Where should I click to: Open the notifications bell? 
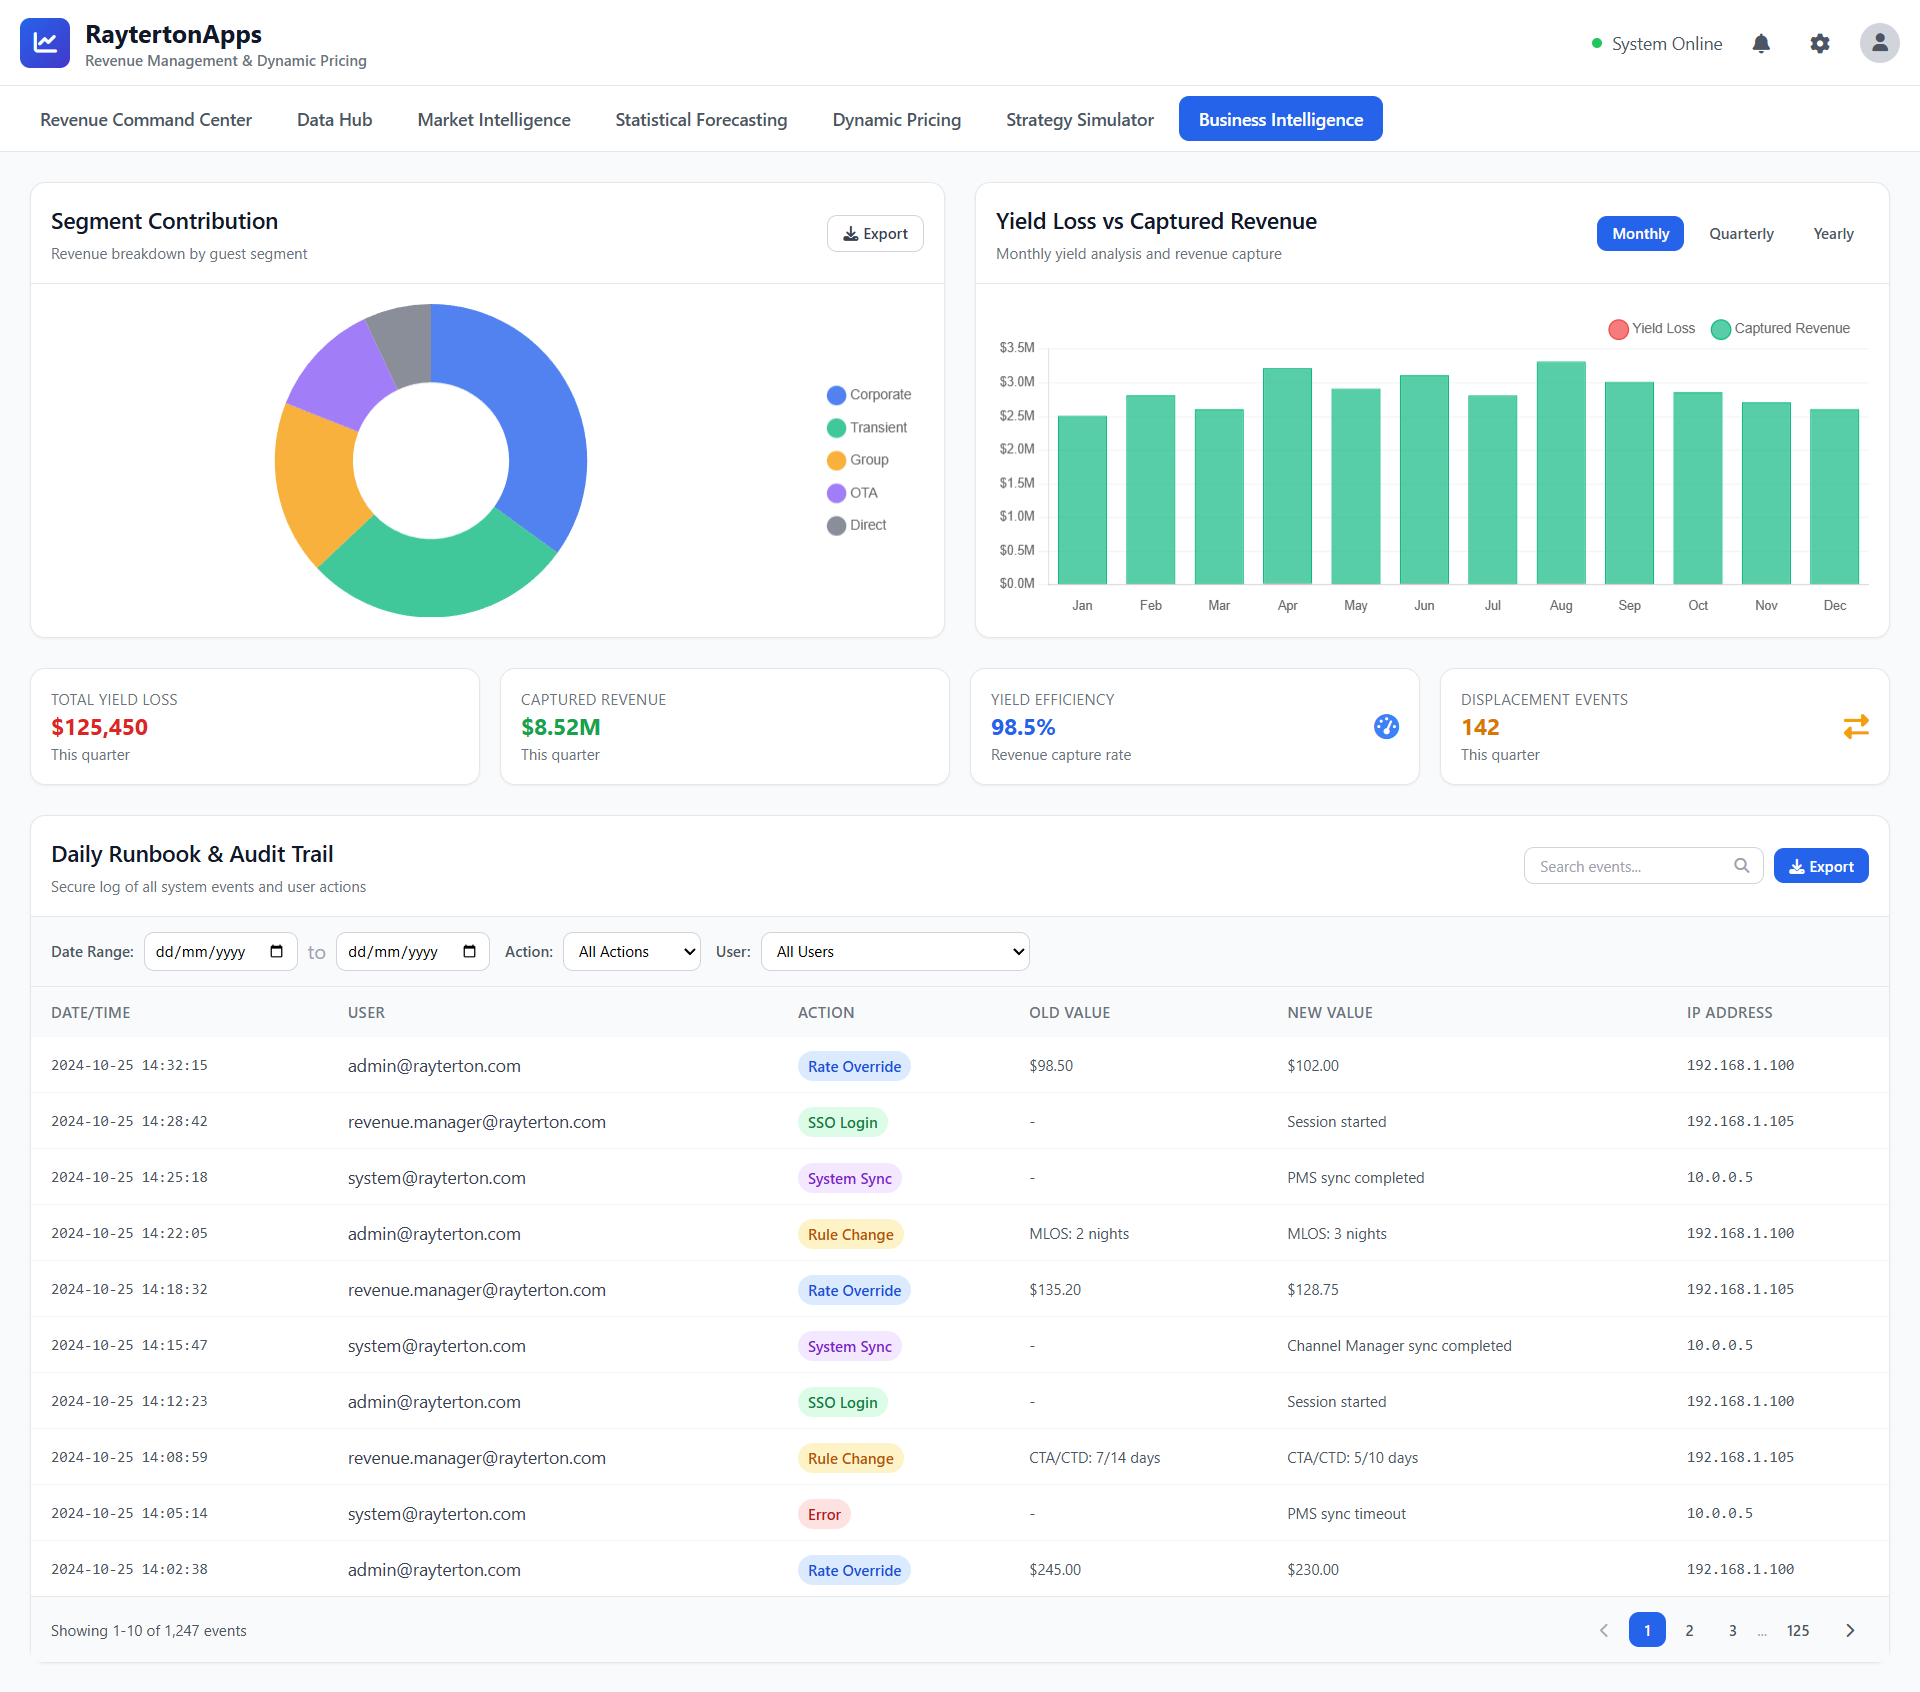pyautogui.click(x=1761, y=43)
